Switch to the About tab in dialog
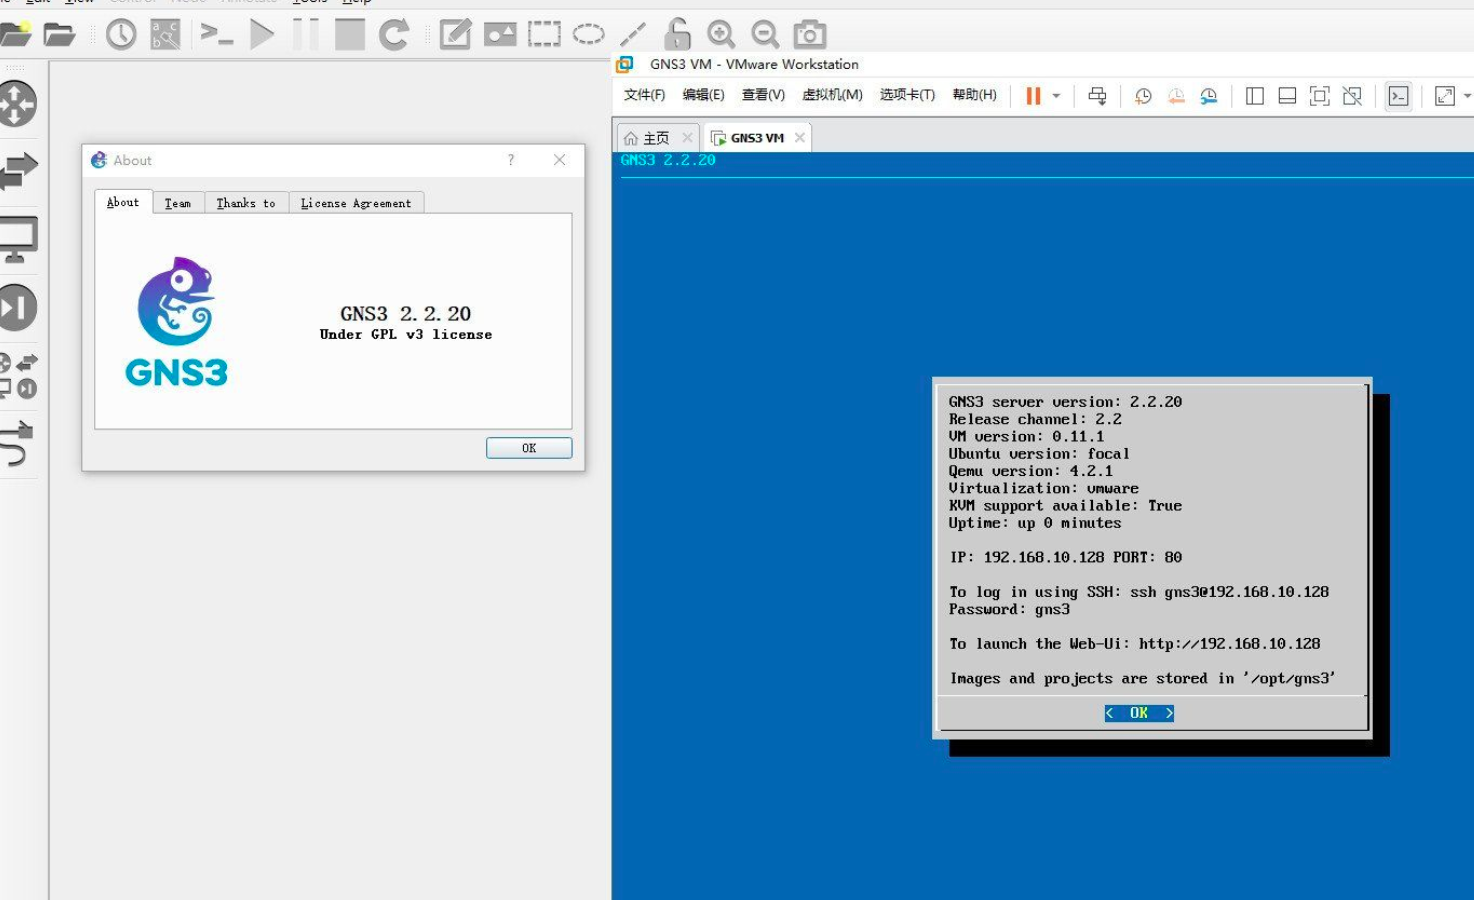Image resolution: width=1474 pixels, height=900 pixels. (123, 202)
